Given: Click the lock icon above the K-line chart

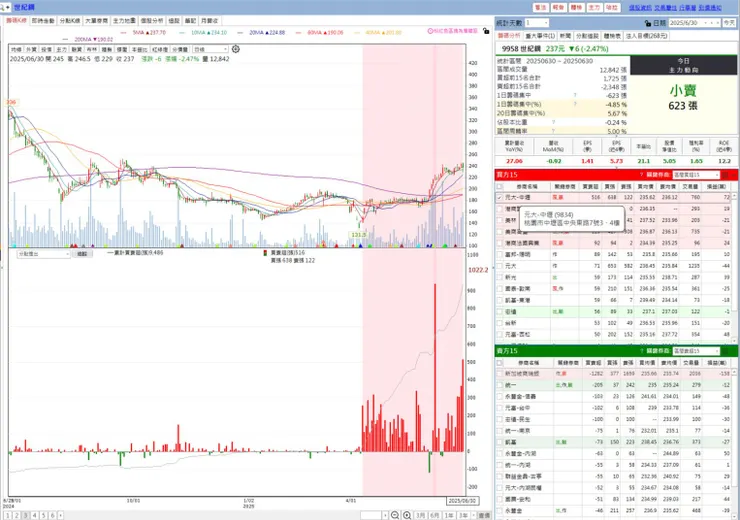Looking at the screenshot, I should pos(486,31).
